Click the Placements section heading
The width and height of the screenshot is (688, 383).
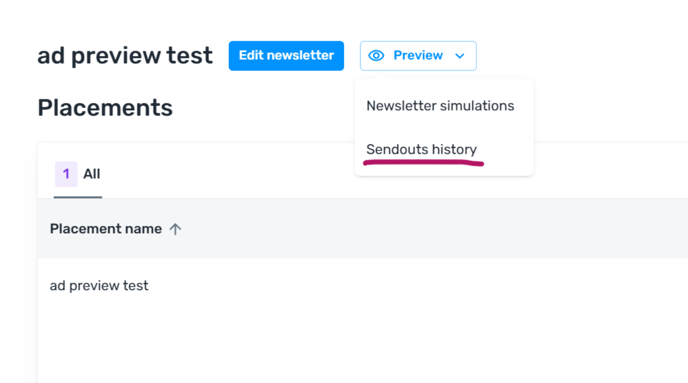(105, 107)
